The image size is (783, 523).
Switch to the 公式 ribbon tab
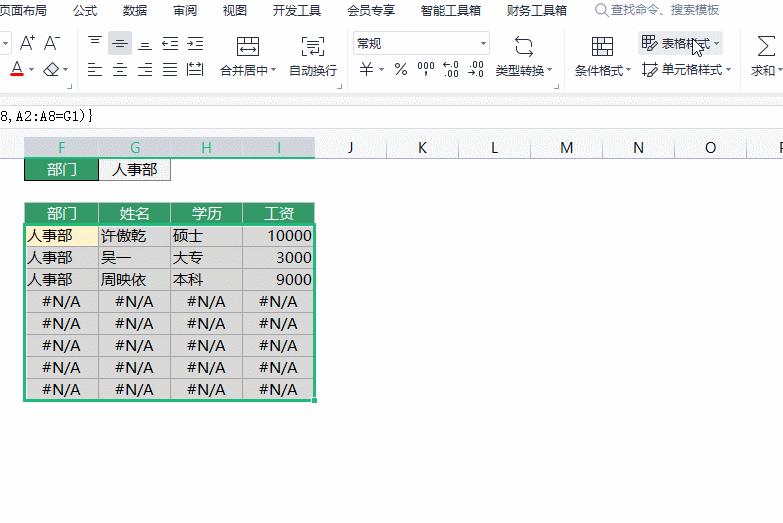click(x=85, y=10)
